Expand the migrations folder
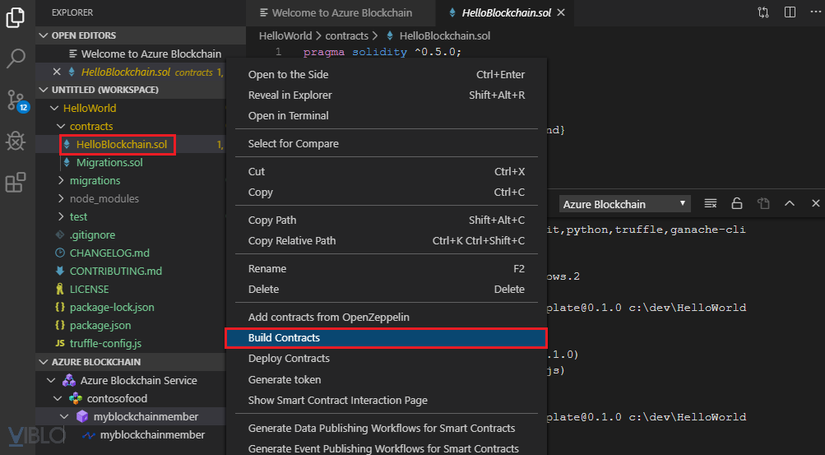 [x=61, y=180]
